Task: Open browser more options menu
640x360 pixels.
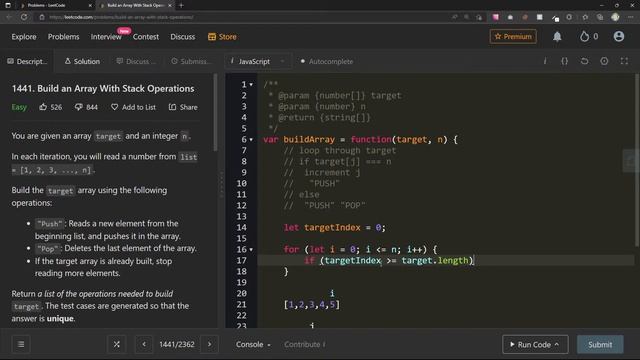Action: (631, 17)
